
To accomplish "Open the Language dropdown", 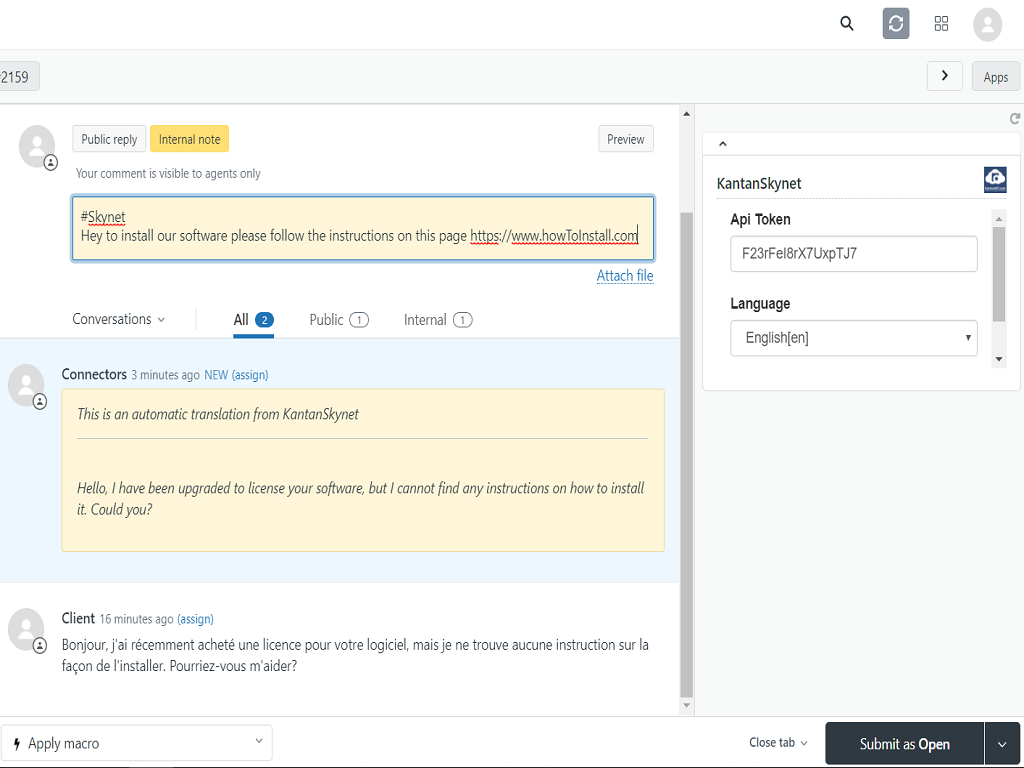I will (853, 338).
